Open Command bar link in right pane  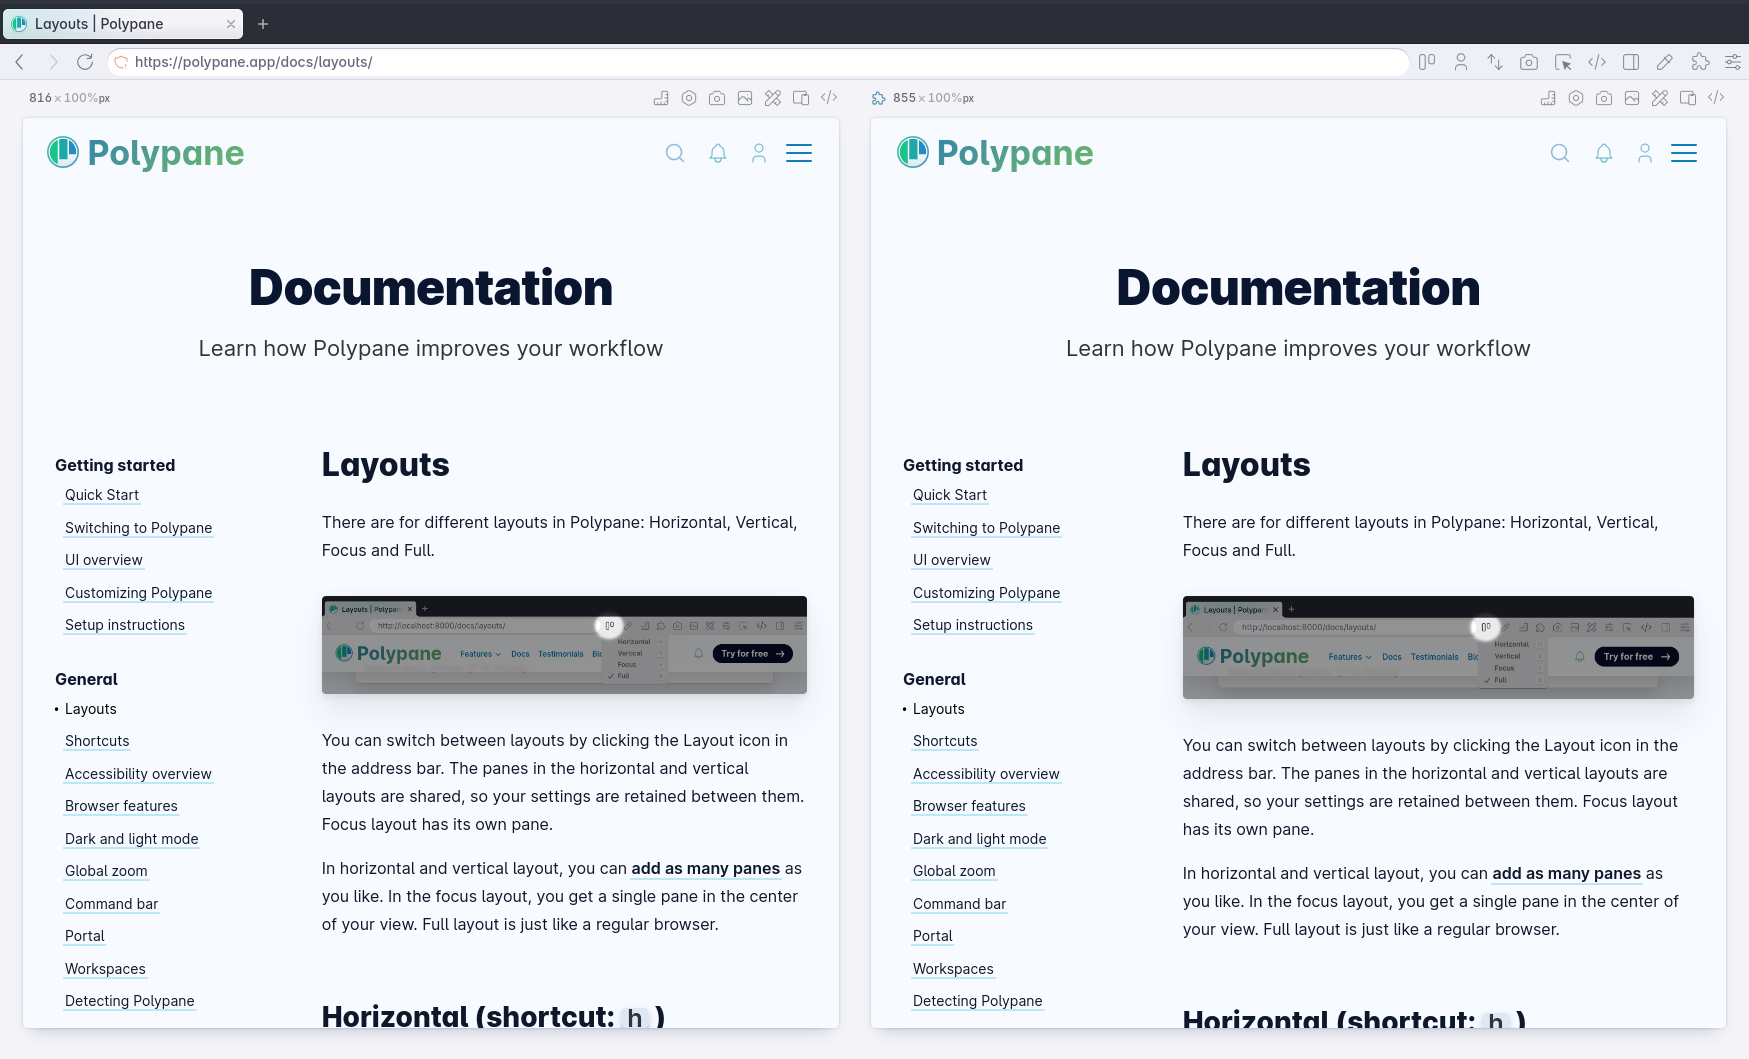[x=960, y=904]
